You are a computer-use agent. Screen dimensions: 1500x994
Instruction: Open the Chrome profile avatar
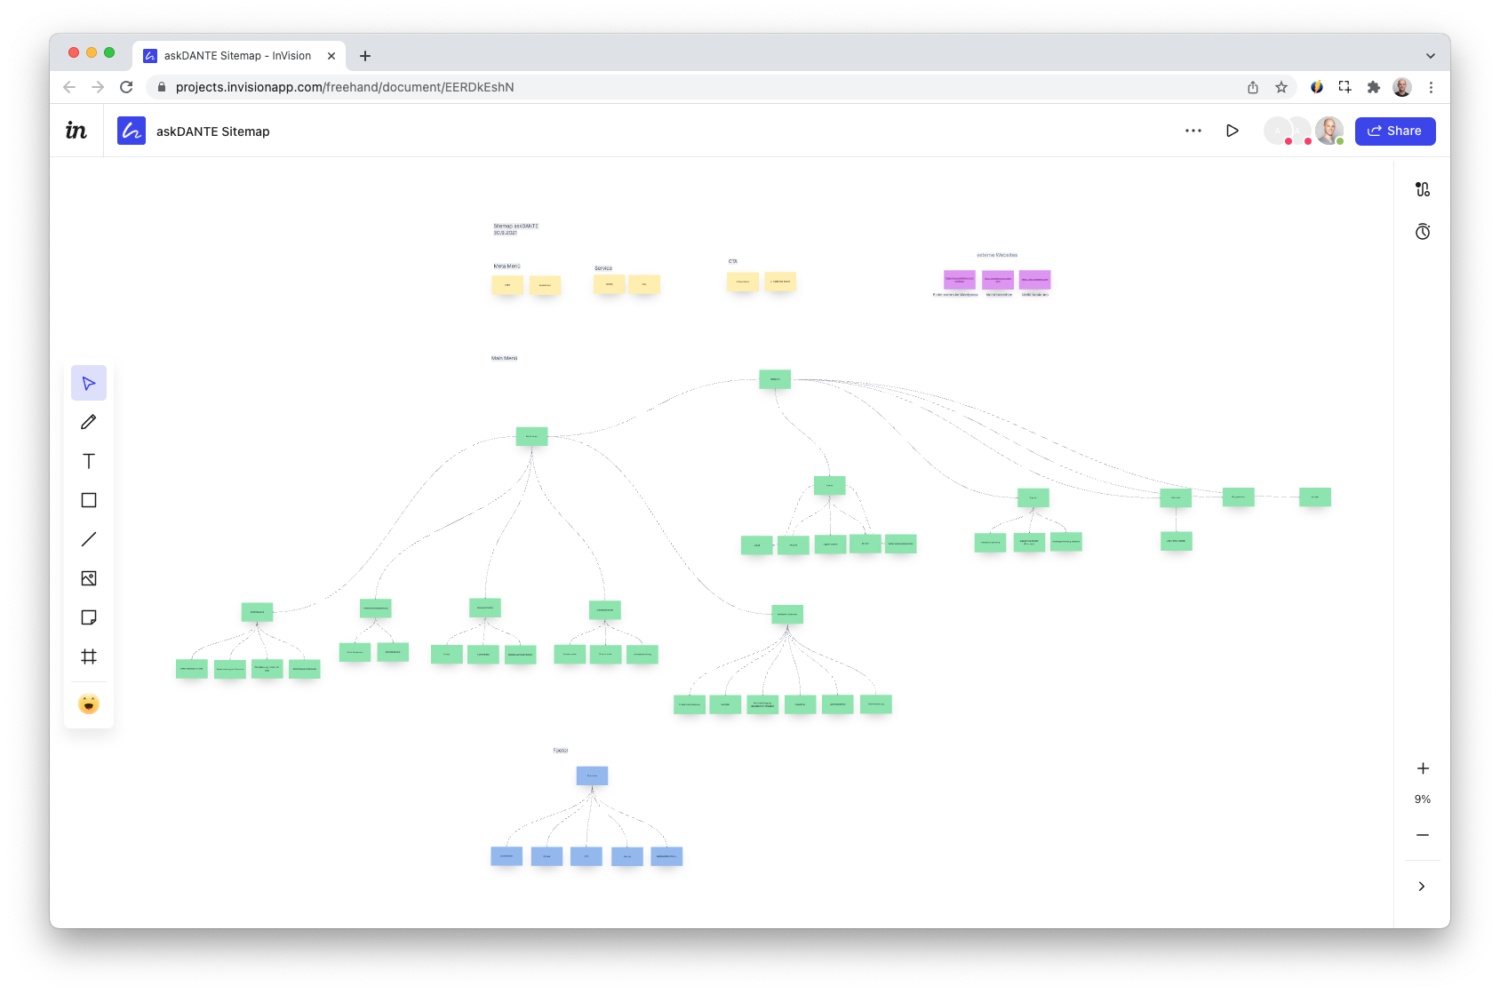point(1402,87)
